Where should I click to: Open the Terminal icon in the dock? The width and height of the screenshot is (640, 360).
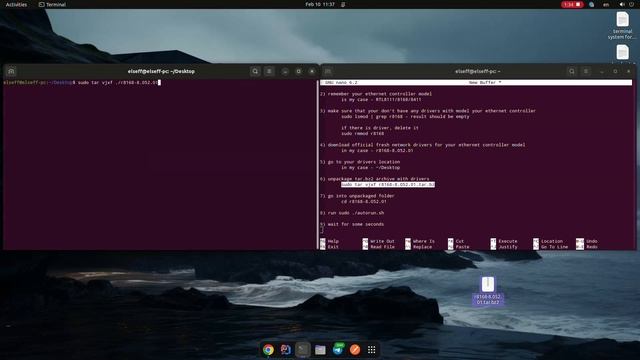point(303,349)
